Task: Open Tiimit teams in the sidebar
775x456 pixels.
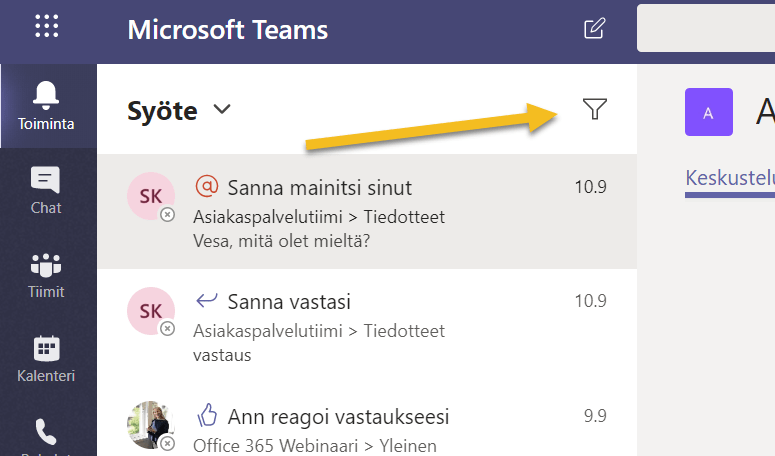Action: pos(47,274)
